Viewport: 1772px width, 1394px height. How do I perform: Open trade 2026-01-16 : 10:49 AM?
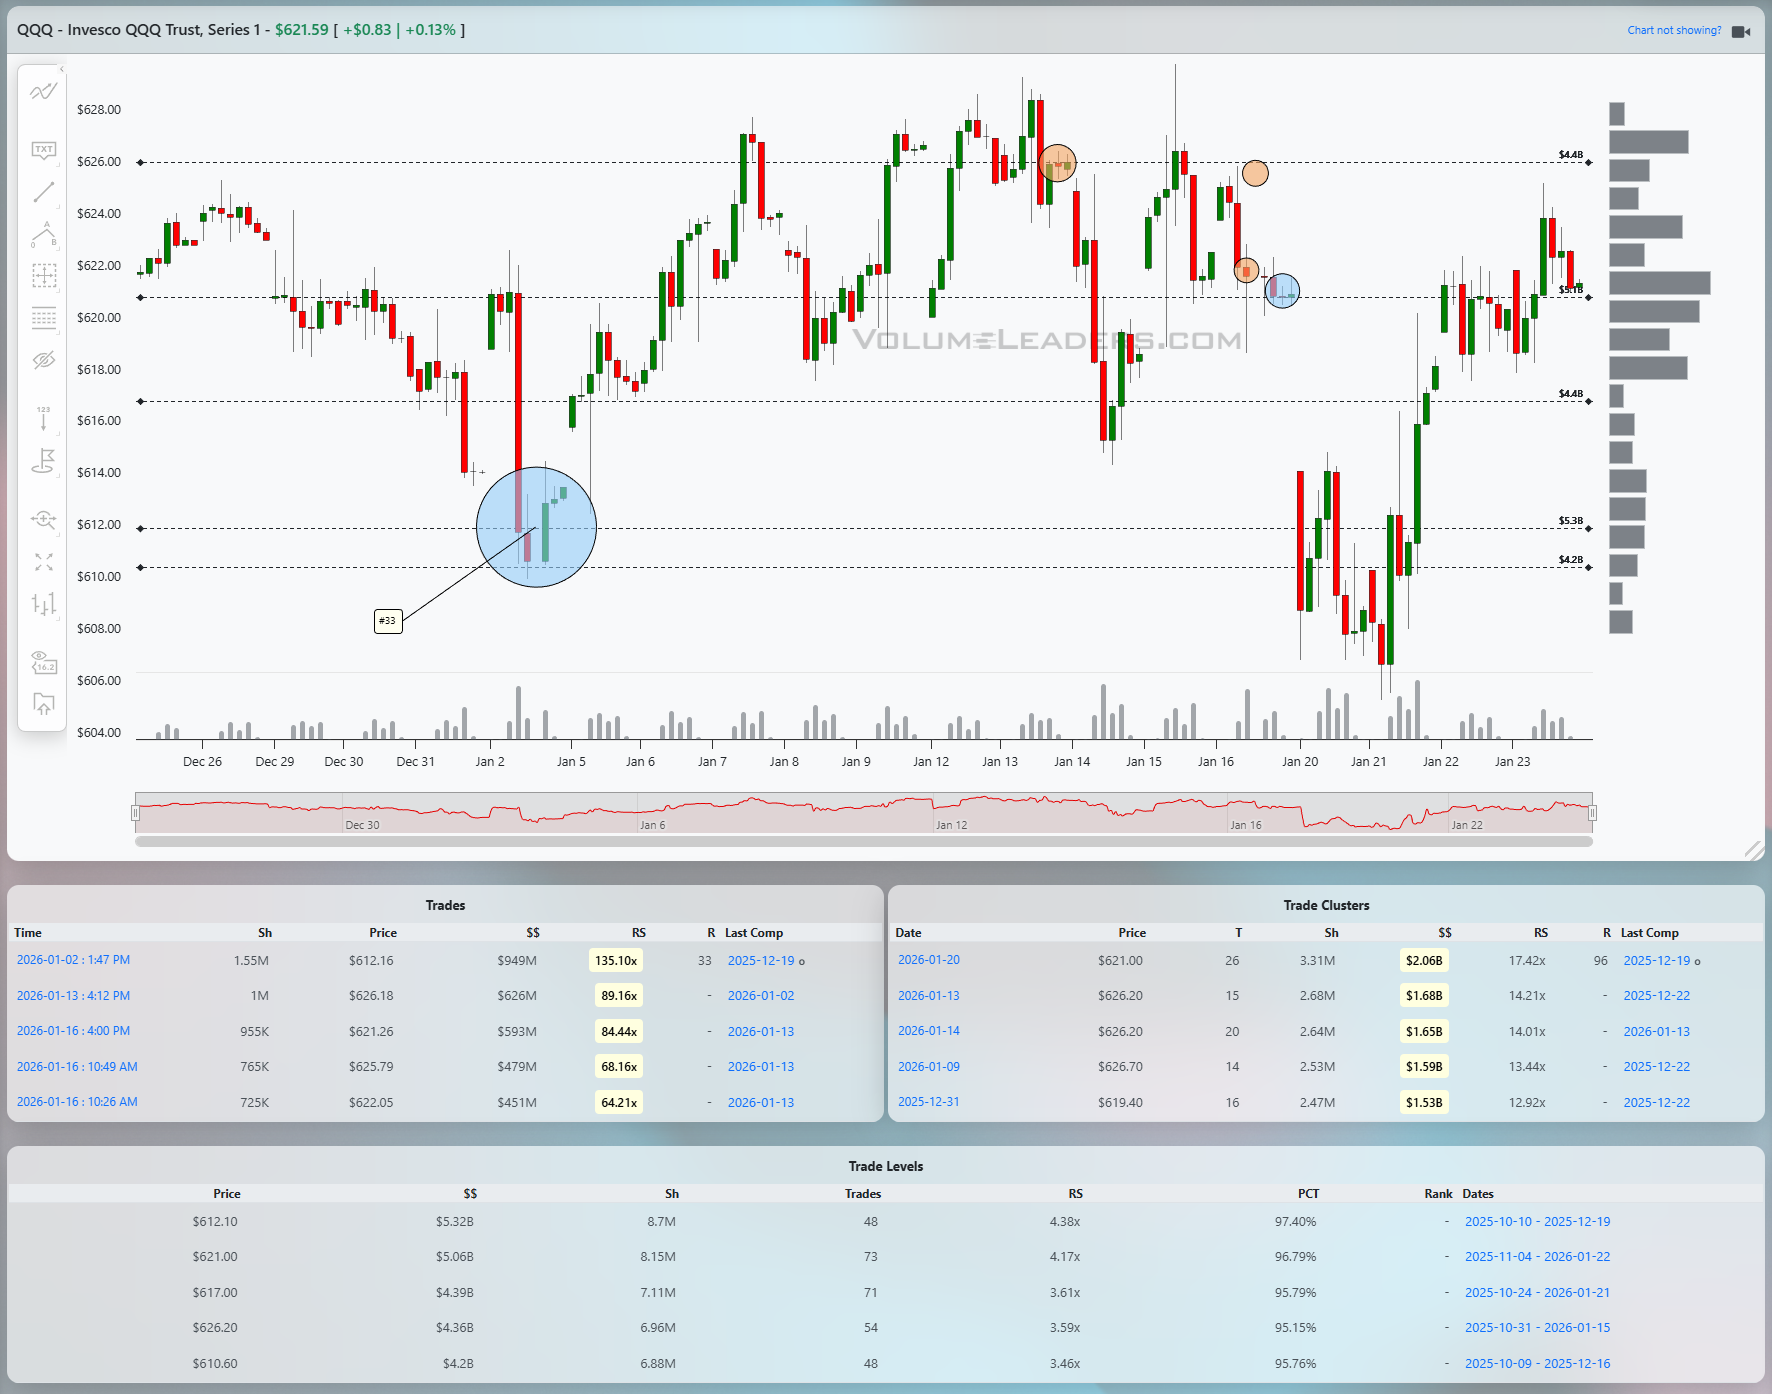tap(77, 1067)
